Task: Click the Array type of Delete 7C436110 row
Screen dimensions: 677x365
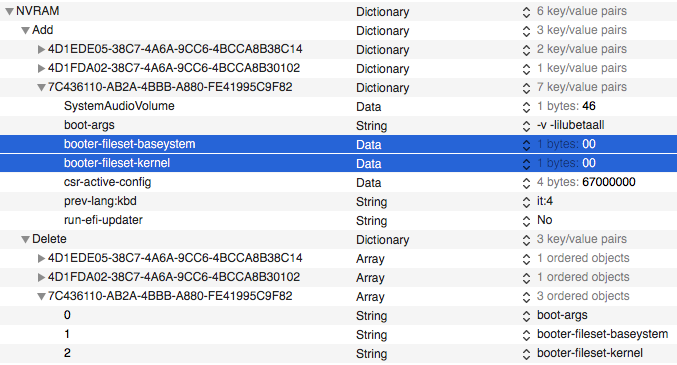Action: 370,297
